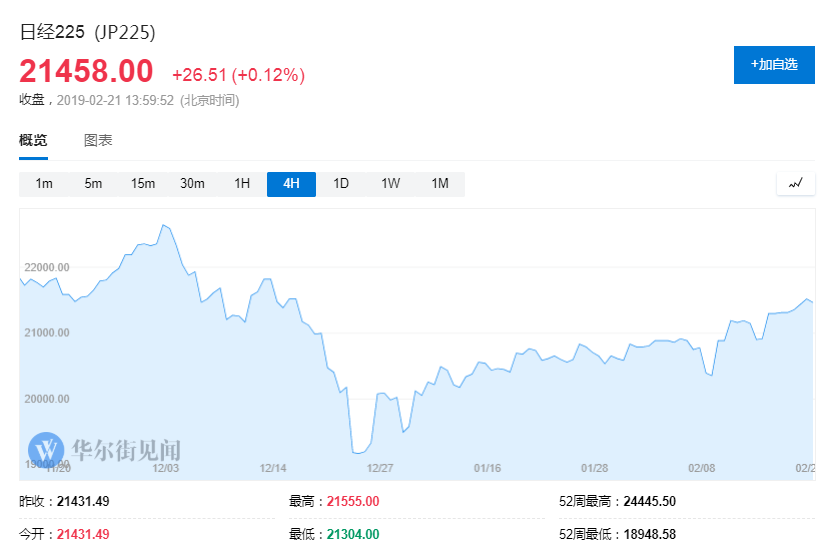Open the 图表 tab

pyautogui.click(x=98, y=140)
